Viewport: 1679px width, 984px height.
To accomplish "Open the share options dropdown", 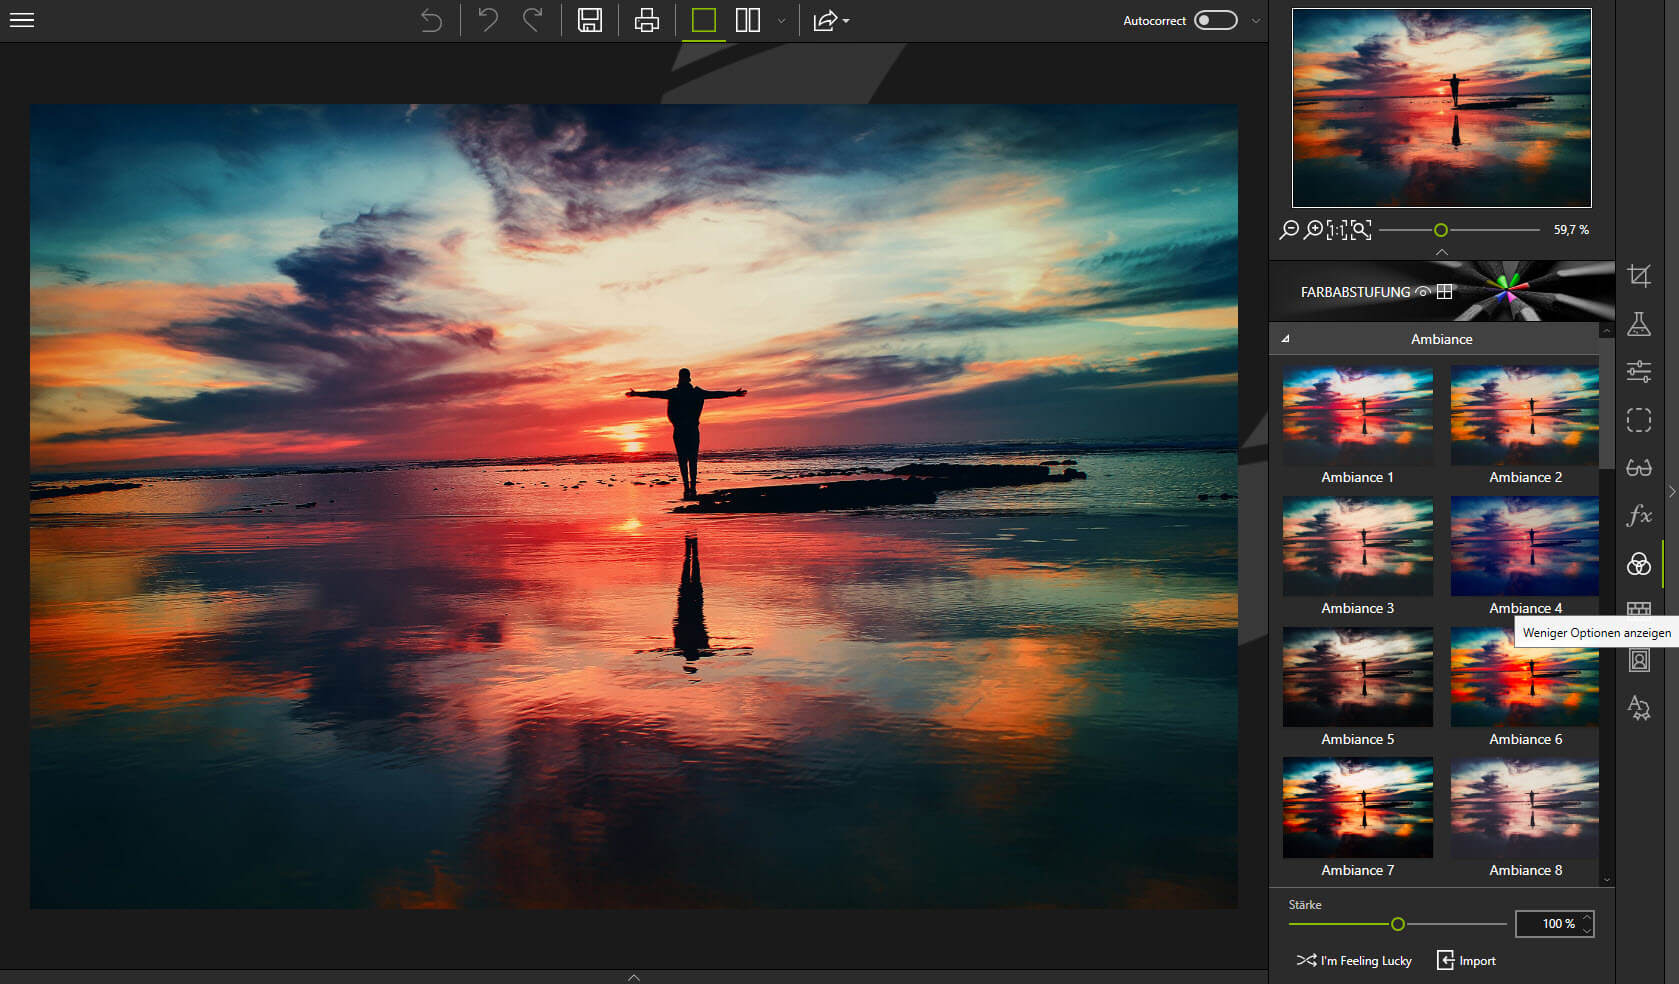I will click(x=830, y=21).
